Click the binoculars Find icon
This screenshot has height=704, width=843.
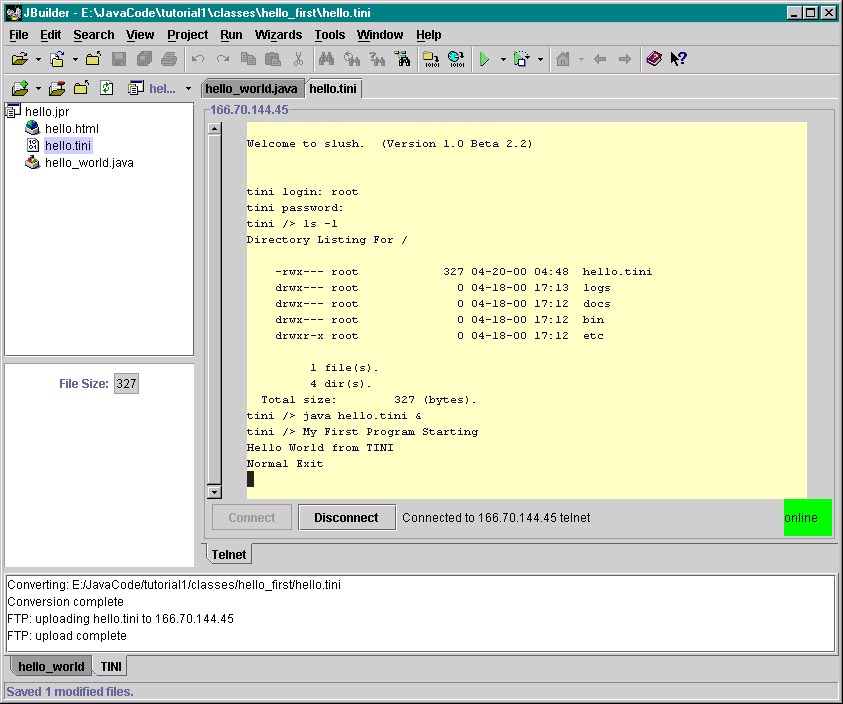coord(326,59)
